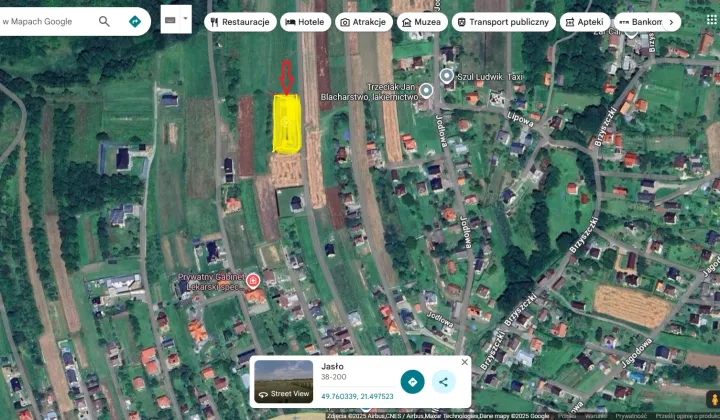Click the 38-200 postal code text
The height and width of the screenshot is (420, 720).
click(x=334, y=377)
